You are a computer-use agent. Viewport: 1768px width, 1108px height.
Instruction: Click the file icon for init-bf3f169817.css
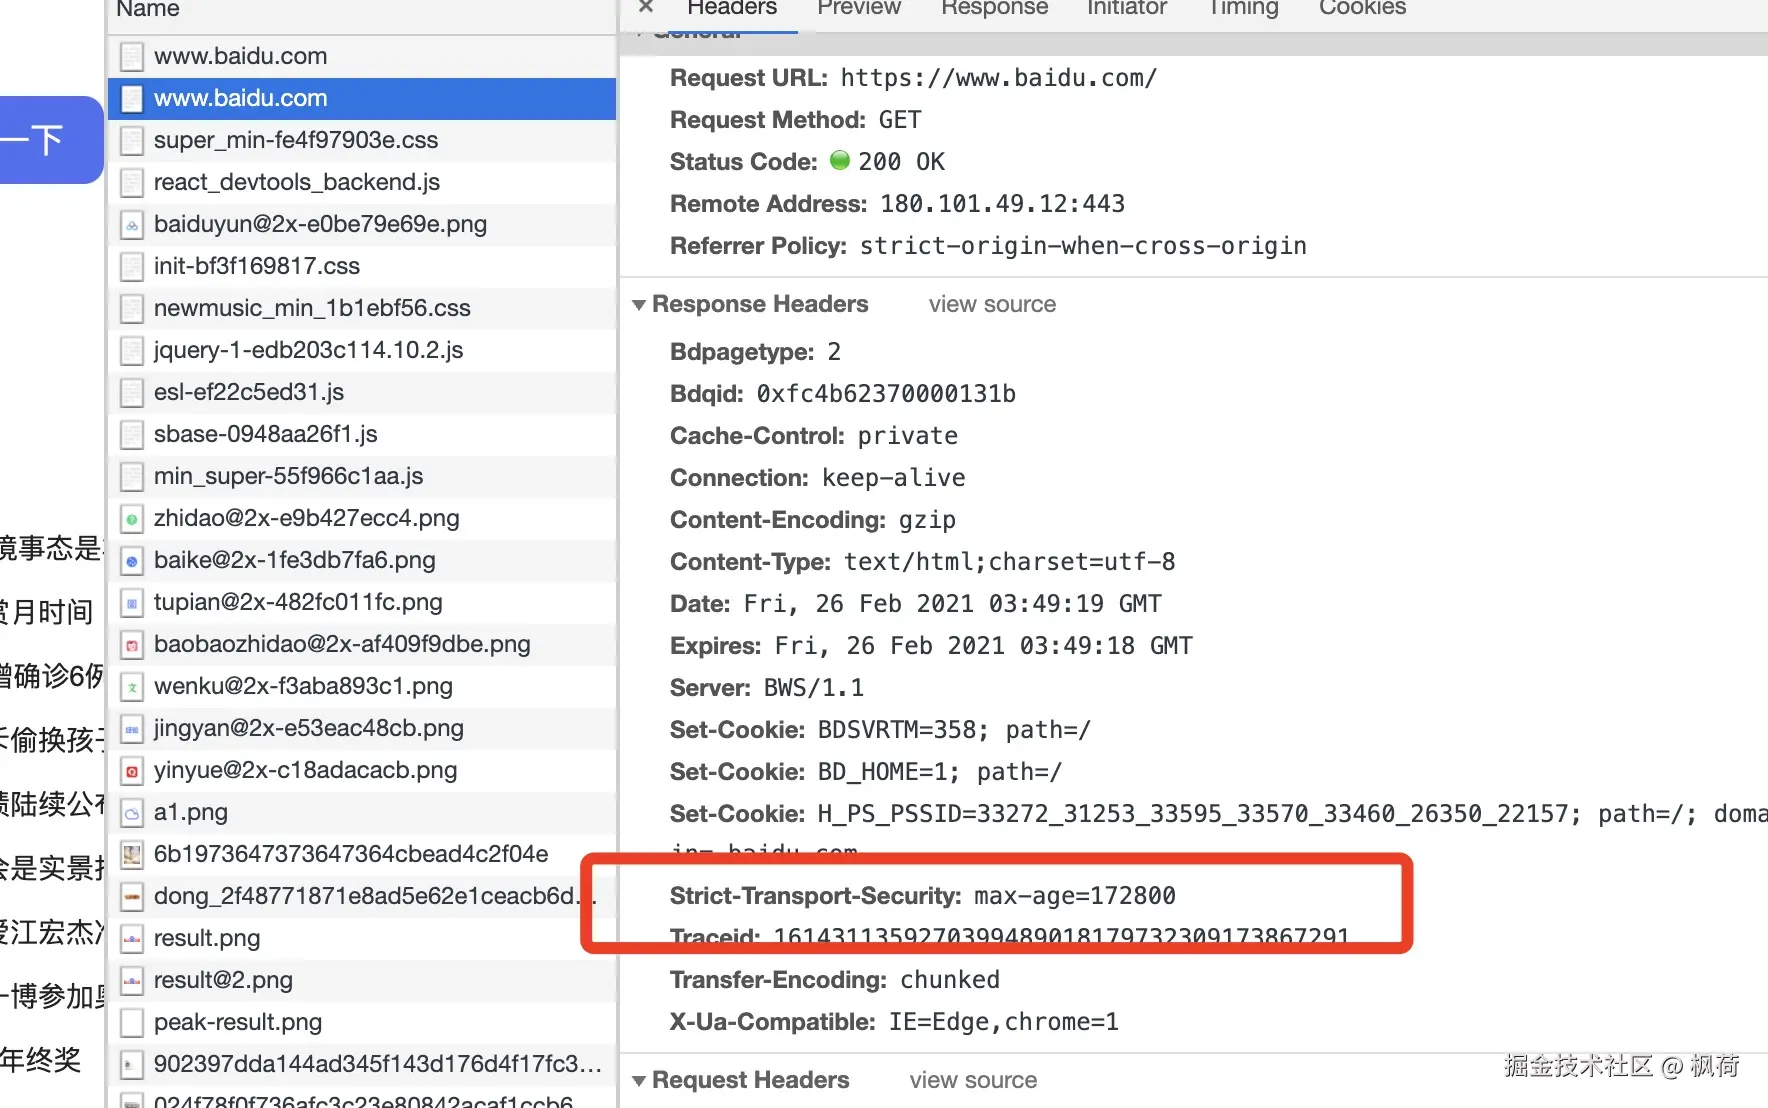(x=131, y=266)
